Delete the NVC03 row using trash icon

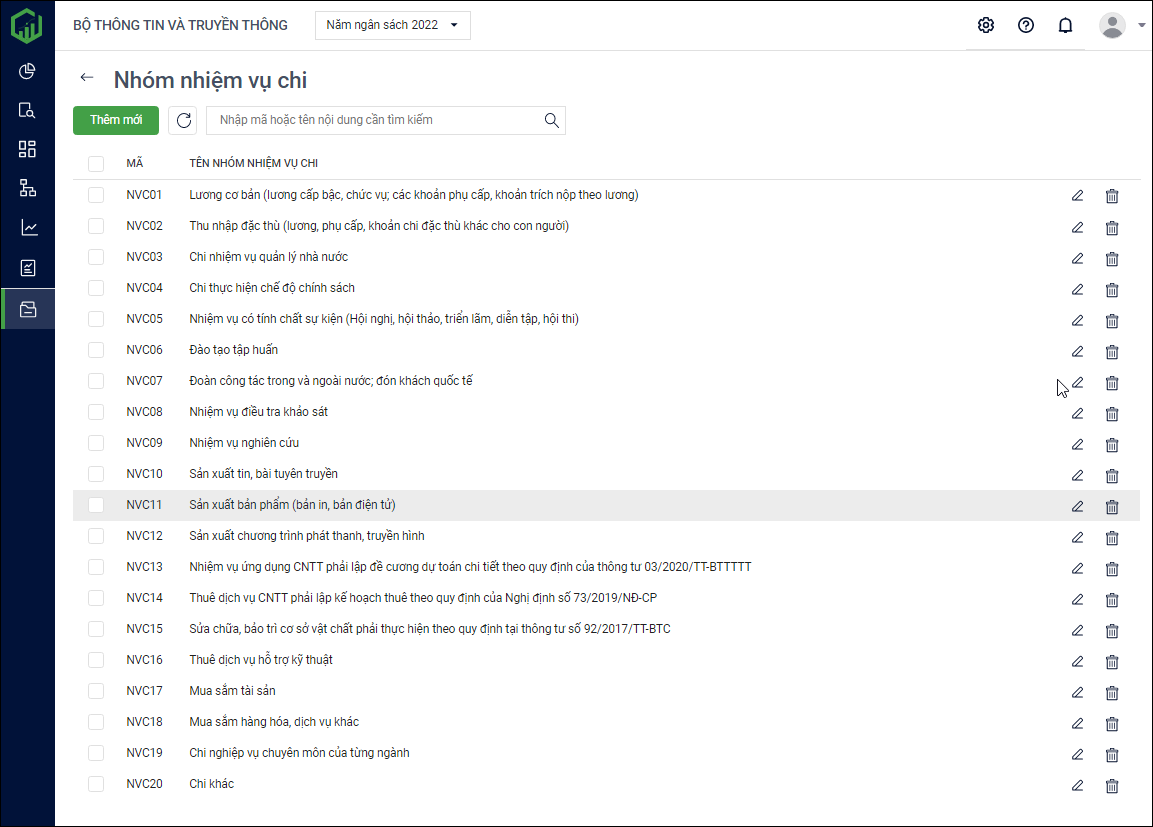coord(1111,259)
